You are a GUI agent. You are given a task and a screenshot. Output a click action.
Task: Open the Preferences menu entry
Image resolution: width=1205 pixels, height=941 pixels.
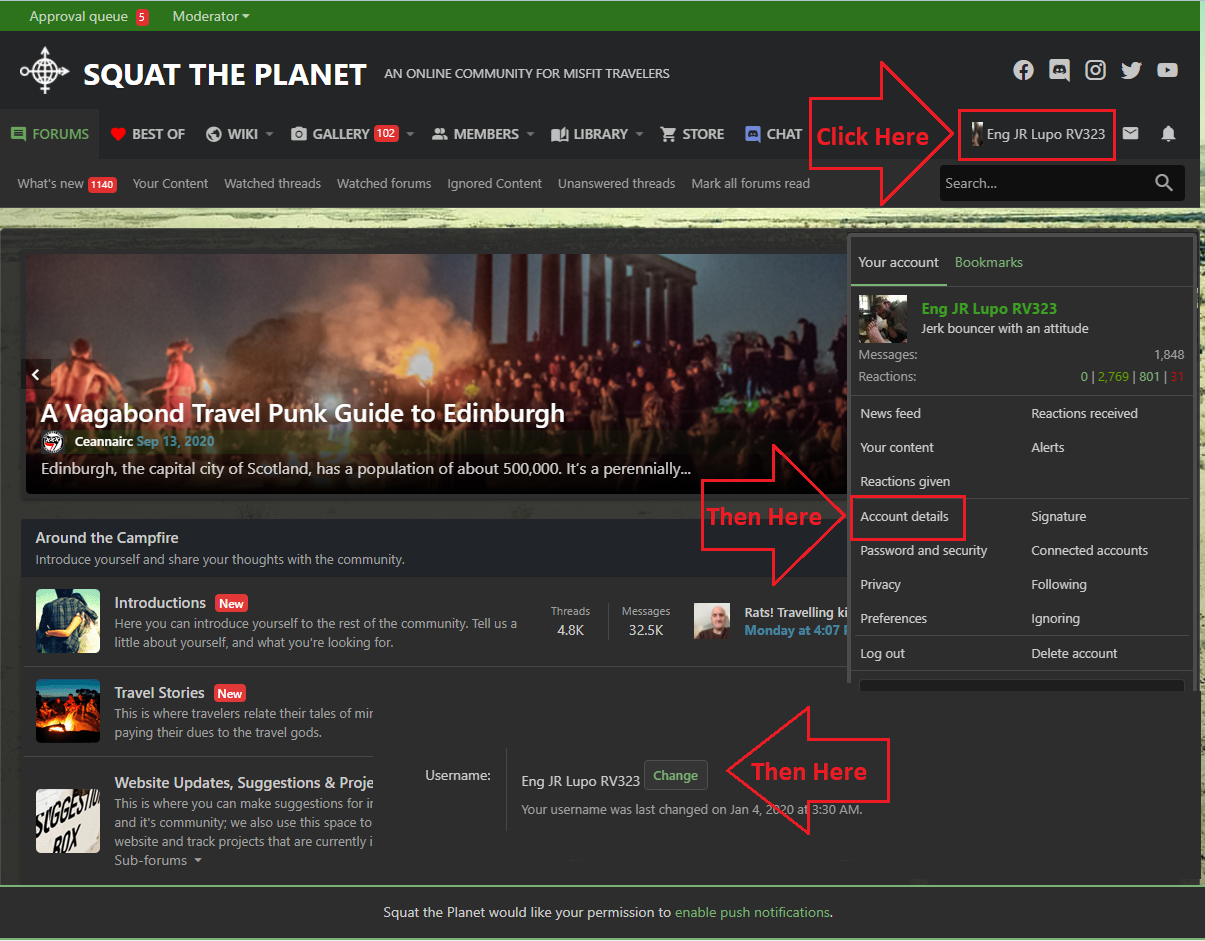(893, 618)
